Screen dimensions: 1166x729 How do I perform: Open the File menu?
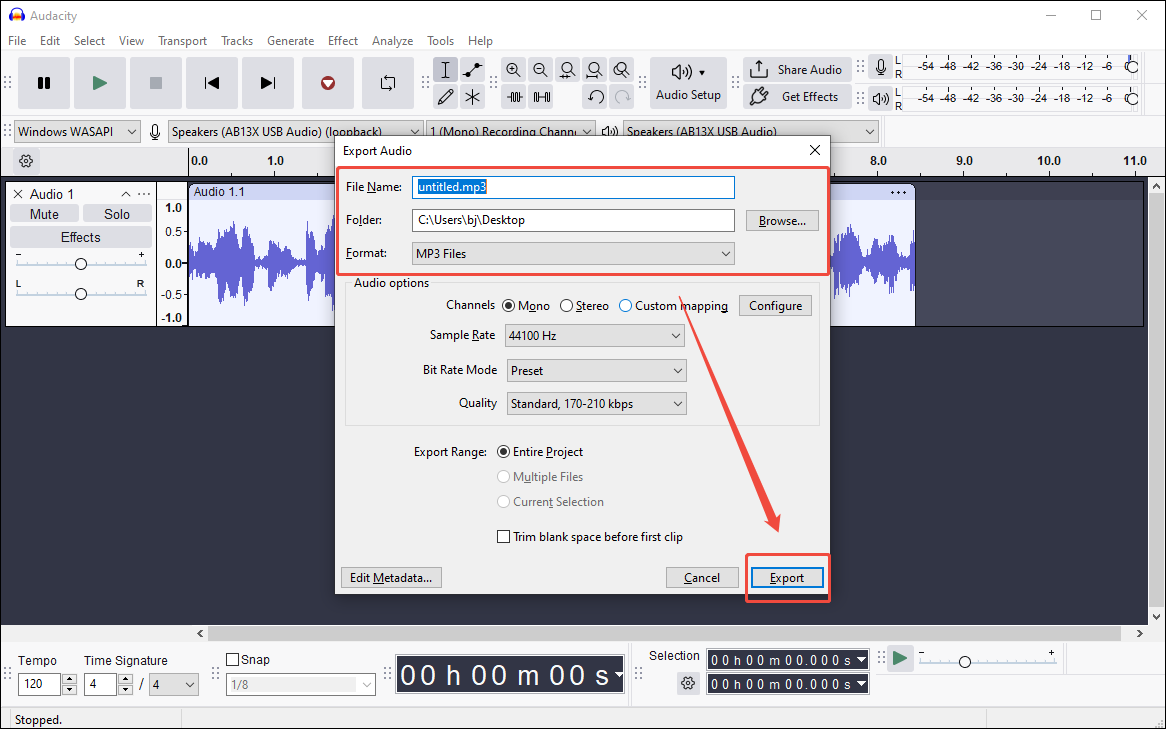(x=16, y=41)
